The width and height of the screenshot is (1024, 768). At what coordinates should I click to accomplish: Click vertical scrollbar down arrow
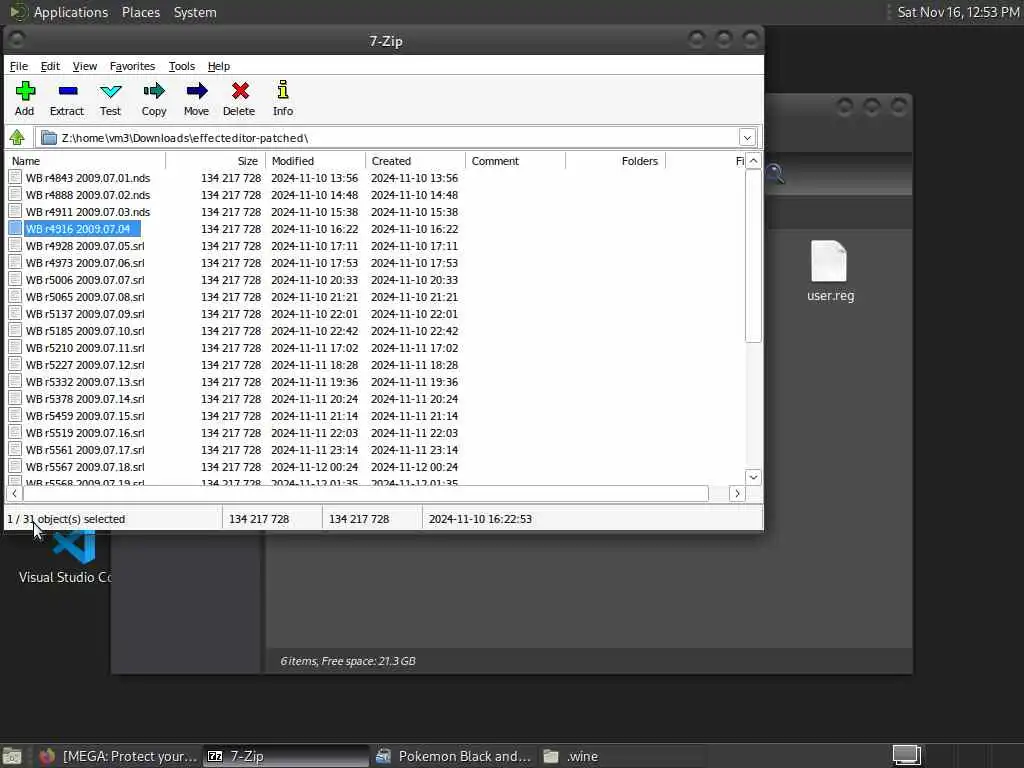[x=753, y=477]
